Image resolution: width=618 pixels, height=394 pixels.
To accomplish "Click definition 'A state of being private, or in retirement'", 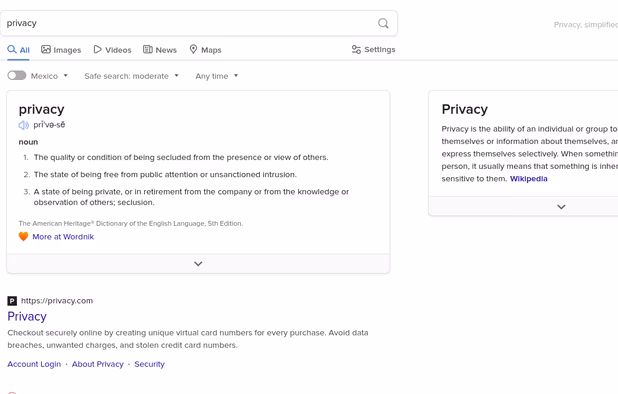I will [x=191, y=197].
